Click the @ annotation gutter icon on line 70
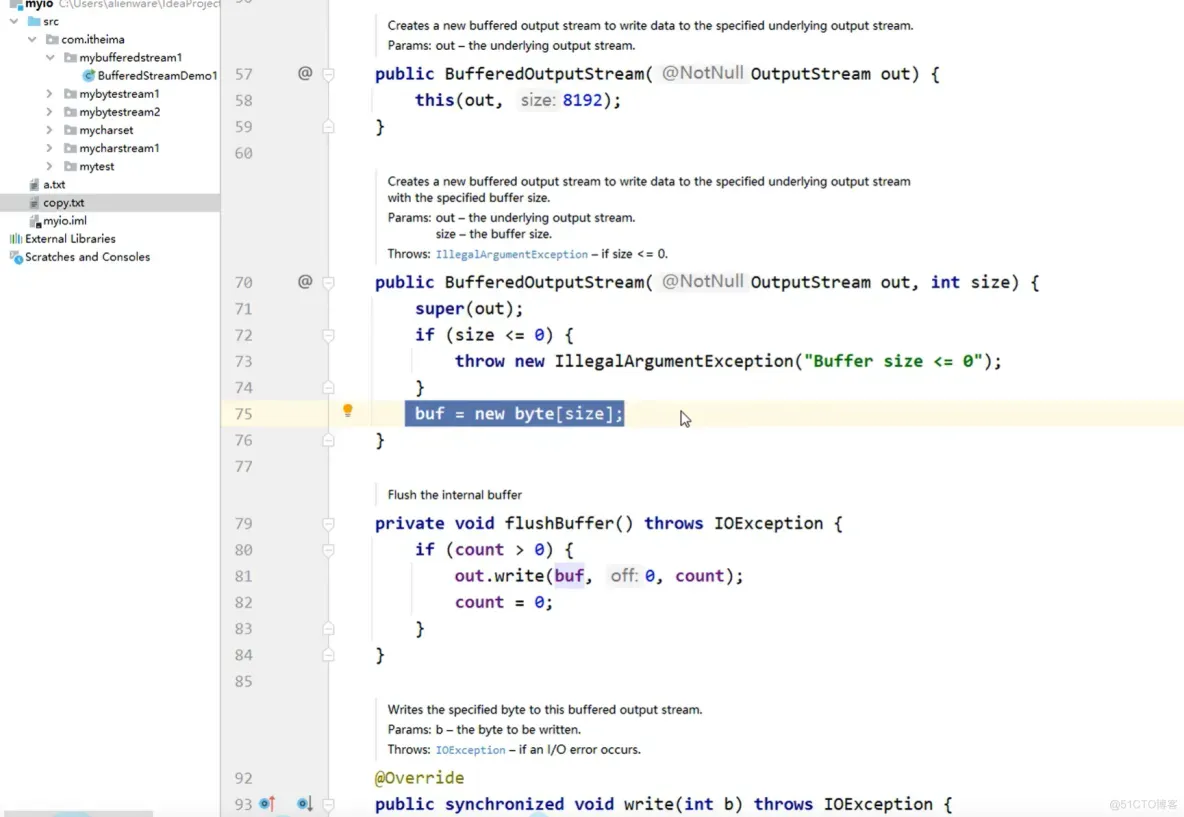Viewport: 1184px width, 817px height. 305,282
